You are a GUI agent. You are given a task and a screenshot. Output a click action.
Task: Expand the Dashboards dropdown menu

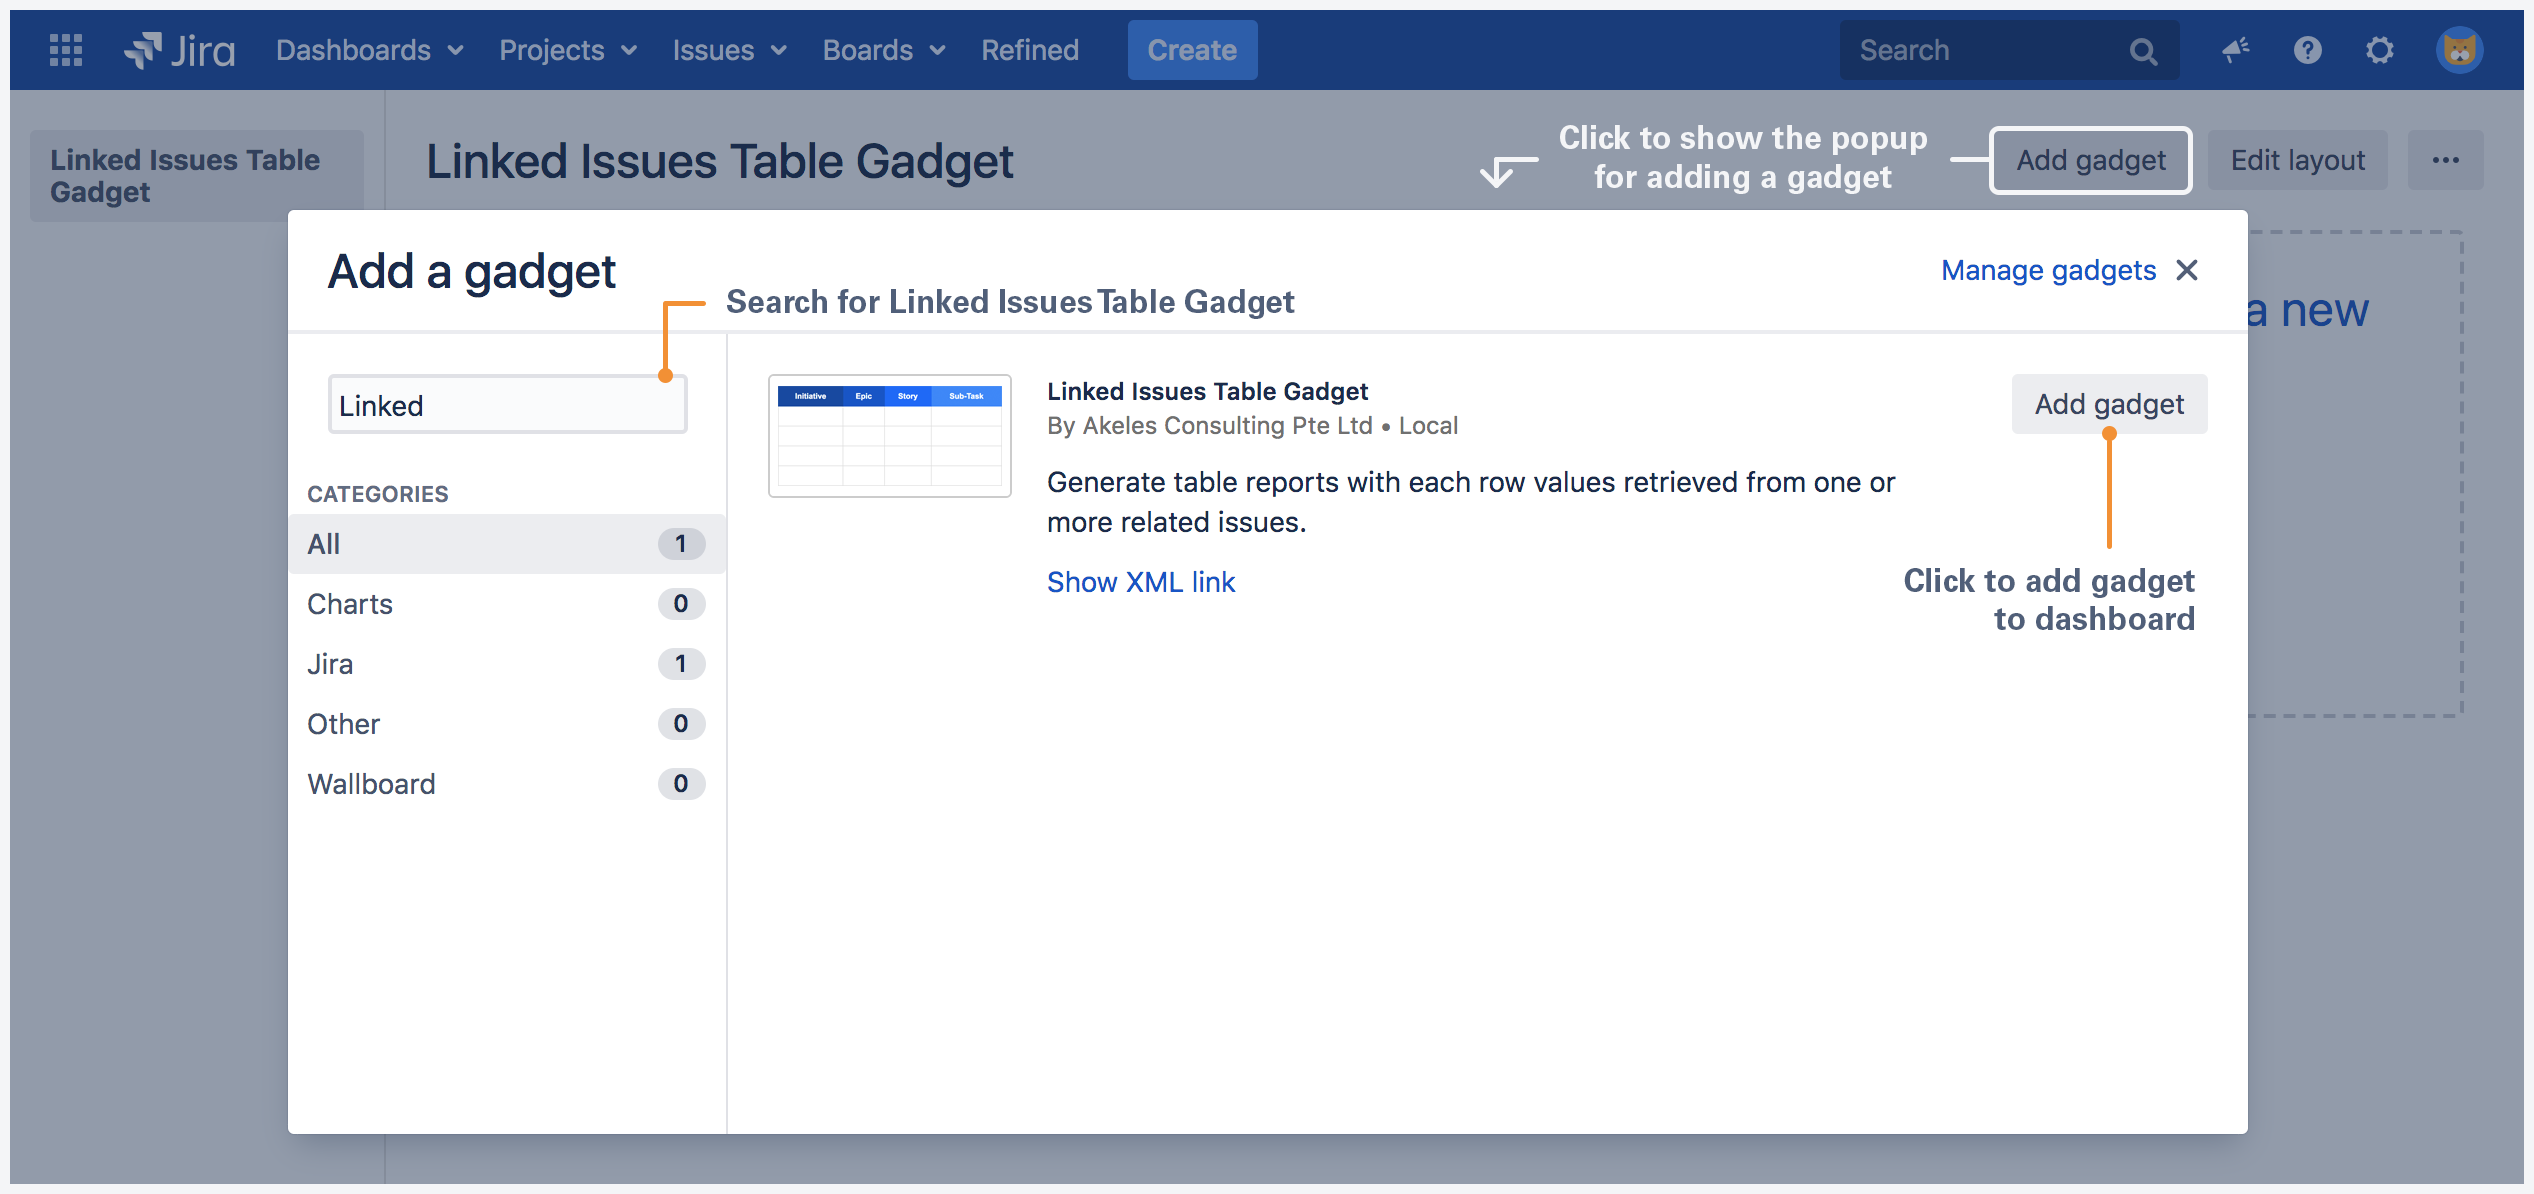369,50
